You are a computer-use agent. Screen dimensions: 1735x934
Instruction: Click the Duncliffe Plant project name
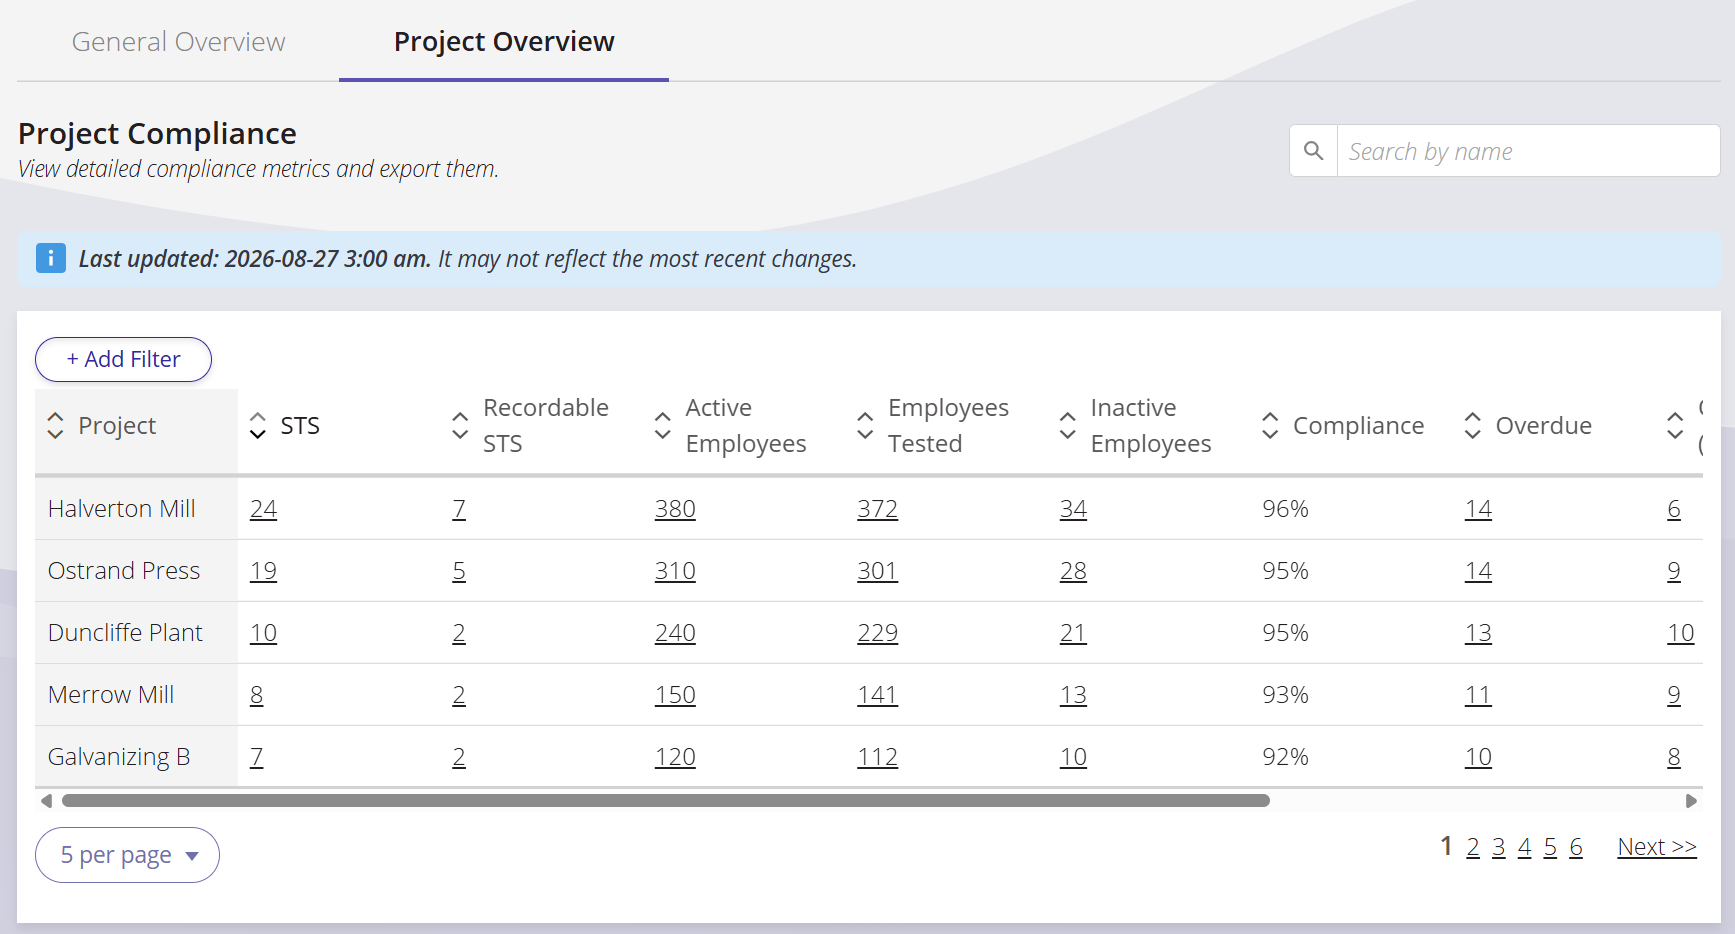tap(125, 633)
